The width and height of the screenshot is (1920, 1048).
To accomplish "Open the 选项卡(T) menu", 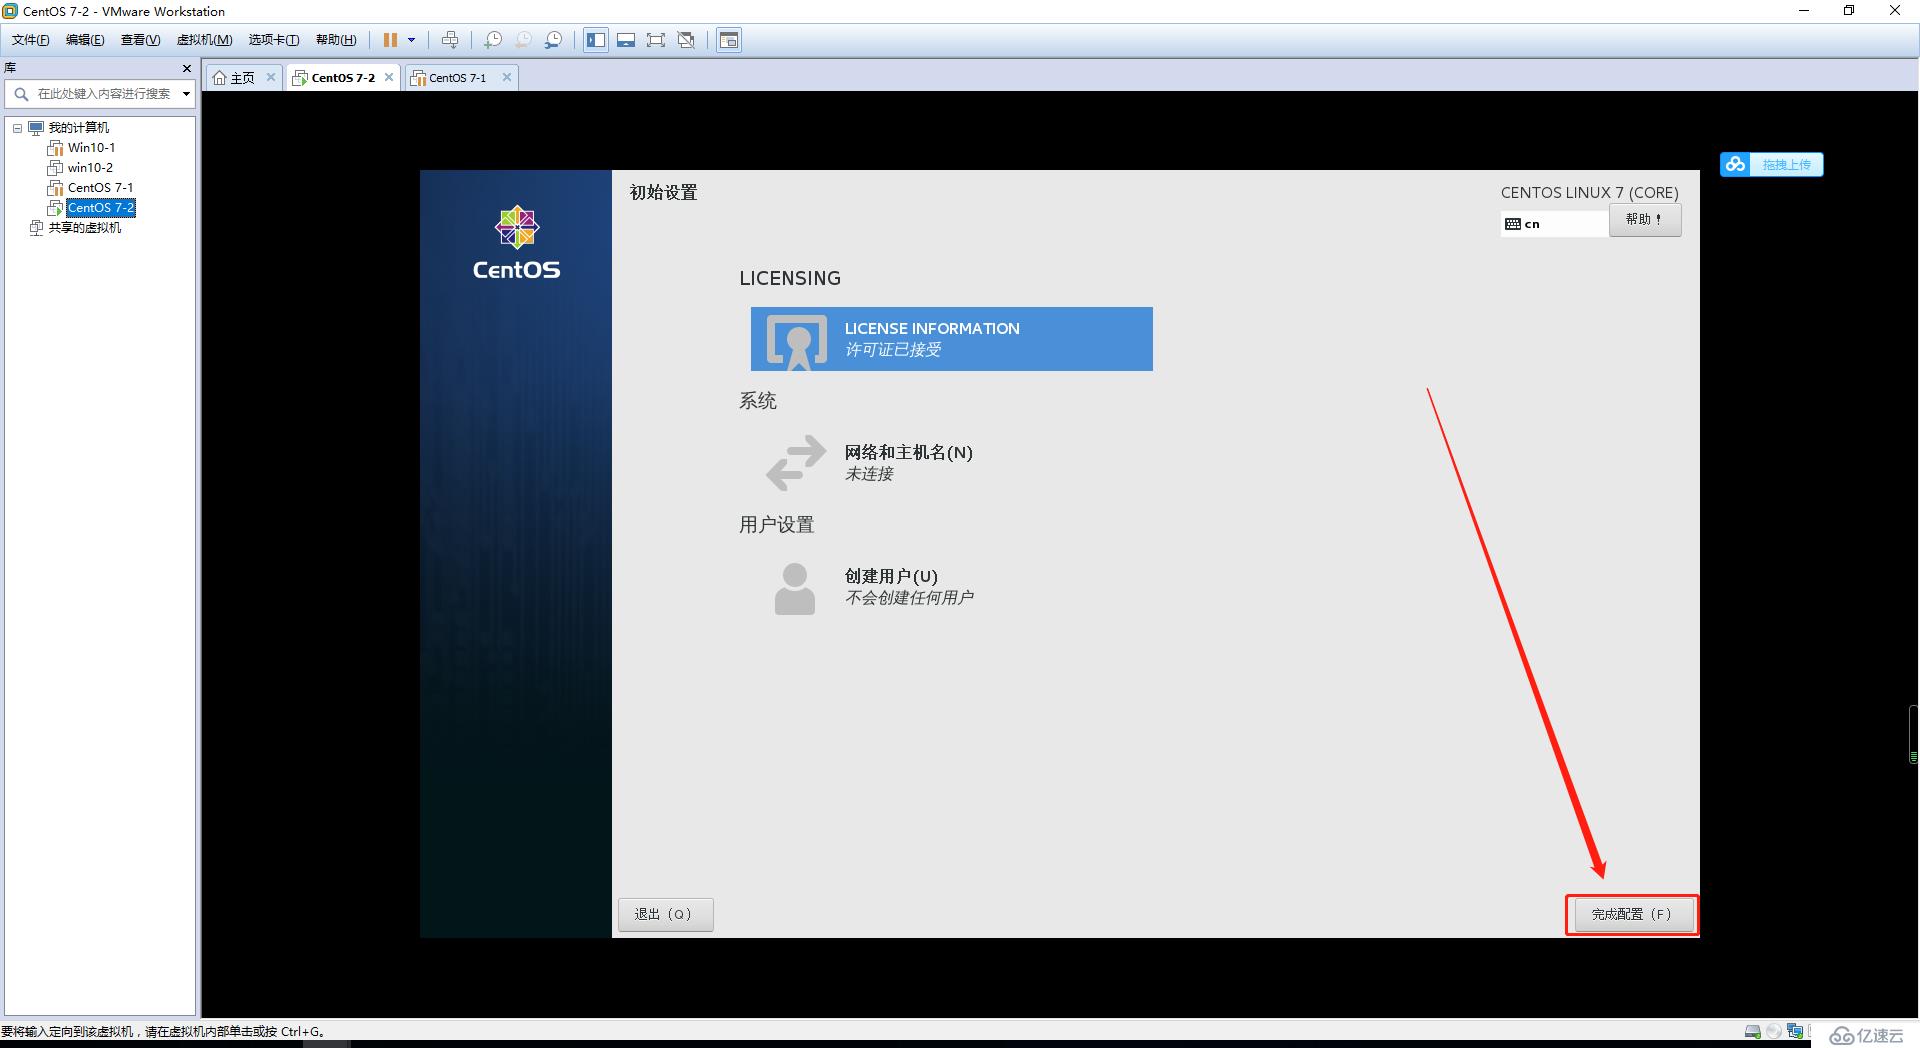I will [274, 40].
